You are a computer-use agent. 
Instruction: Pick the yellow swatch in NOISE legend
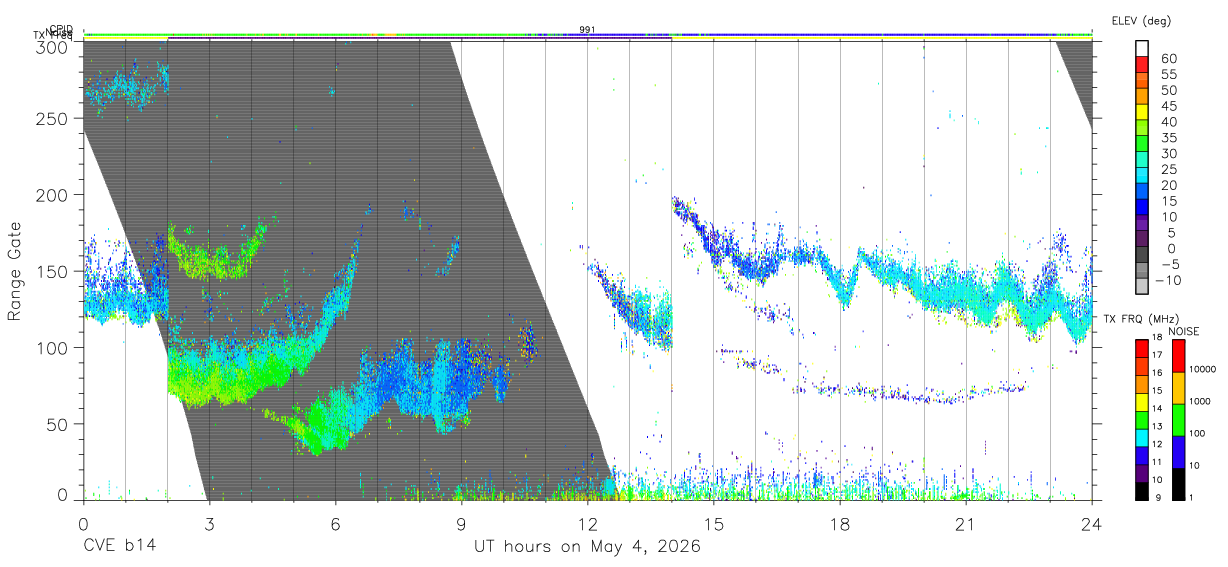tap(1177, 388)
